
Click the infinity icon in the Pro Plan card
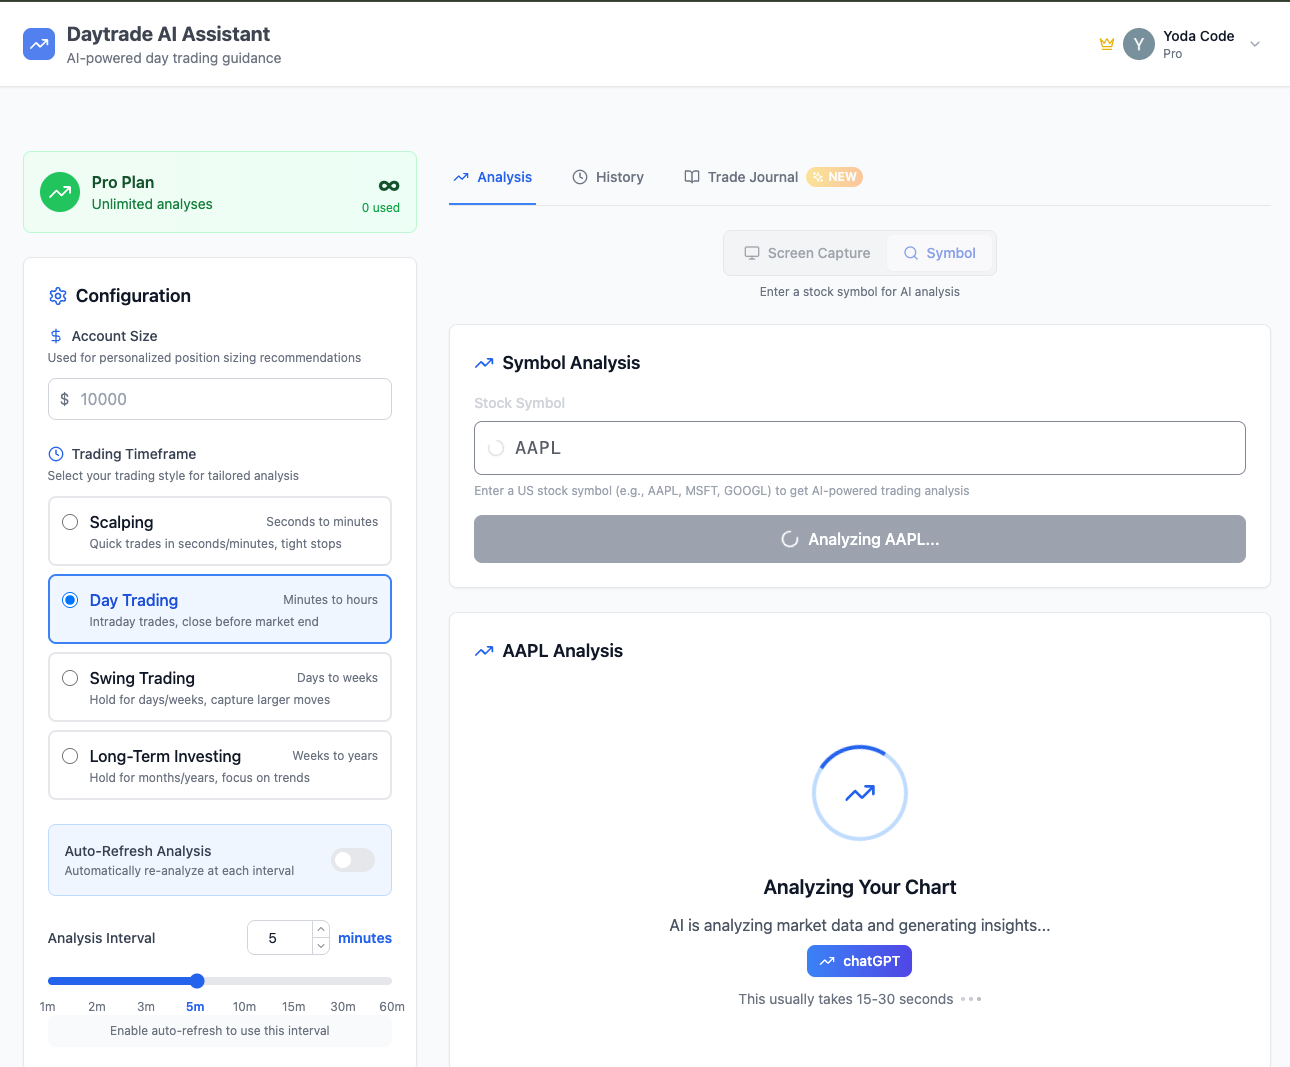click(x=387, y=186)
